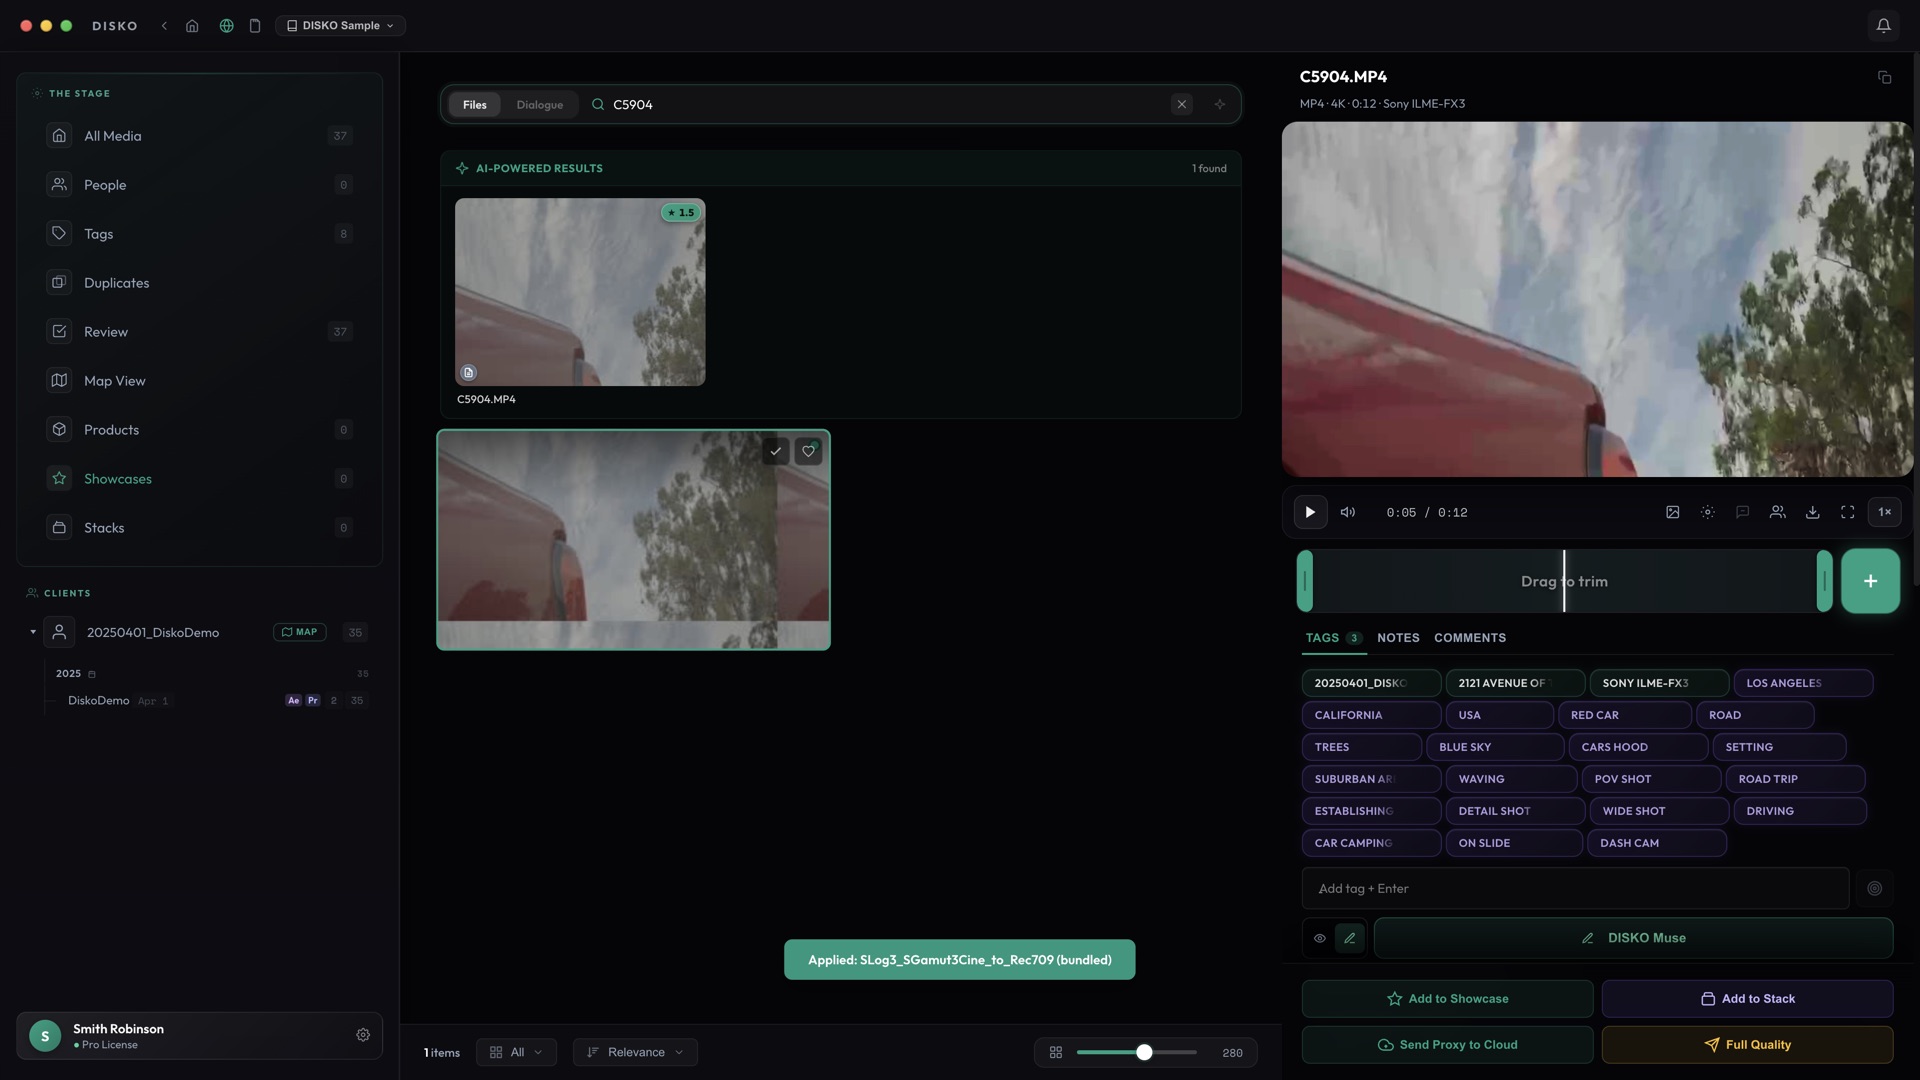Open the Relevance sort dropdown
This screenshot has width=1920, height=1080.
[x=635, y=1052]
